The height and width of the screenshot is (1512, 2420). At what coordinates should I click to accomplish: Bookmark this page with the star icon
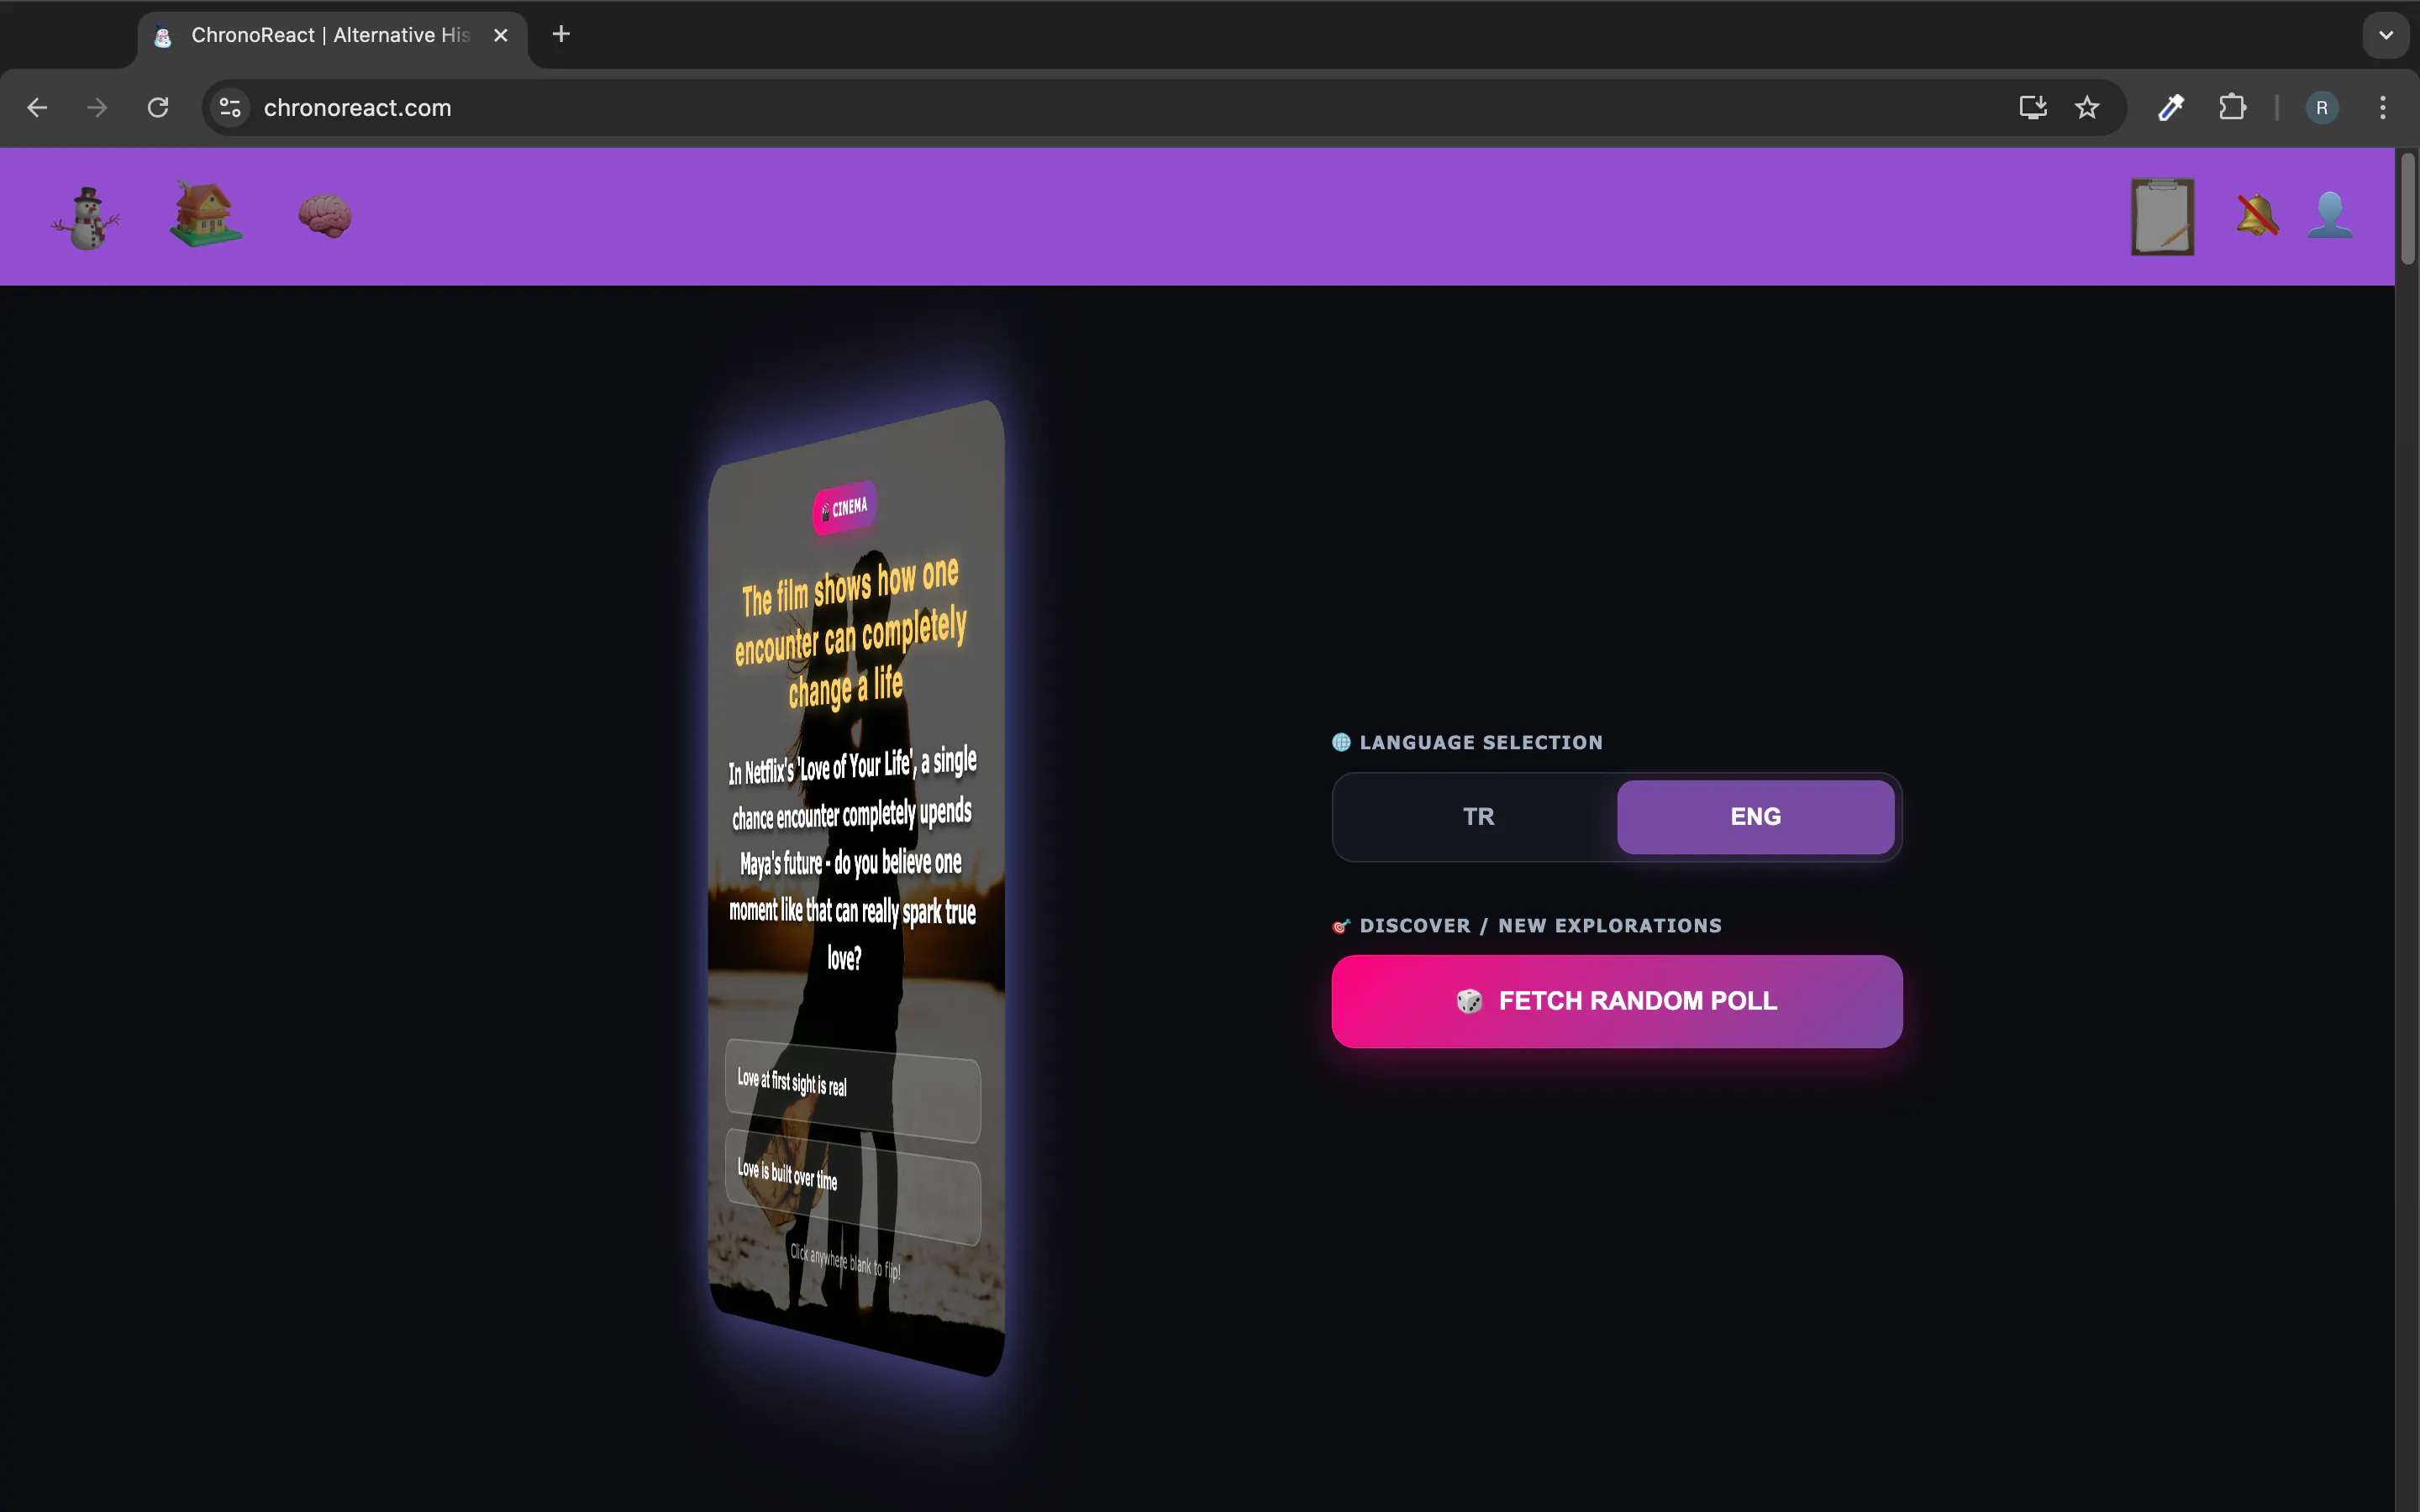[x=2086, y=107]
